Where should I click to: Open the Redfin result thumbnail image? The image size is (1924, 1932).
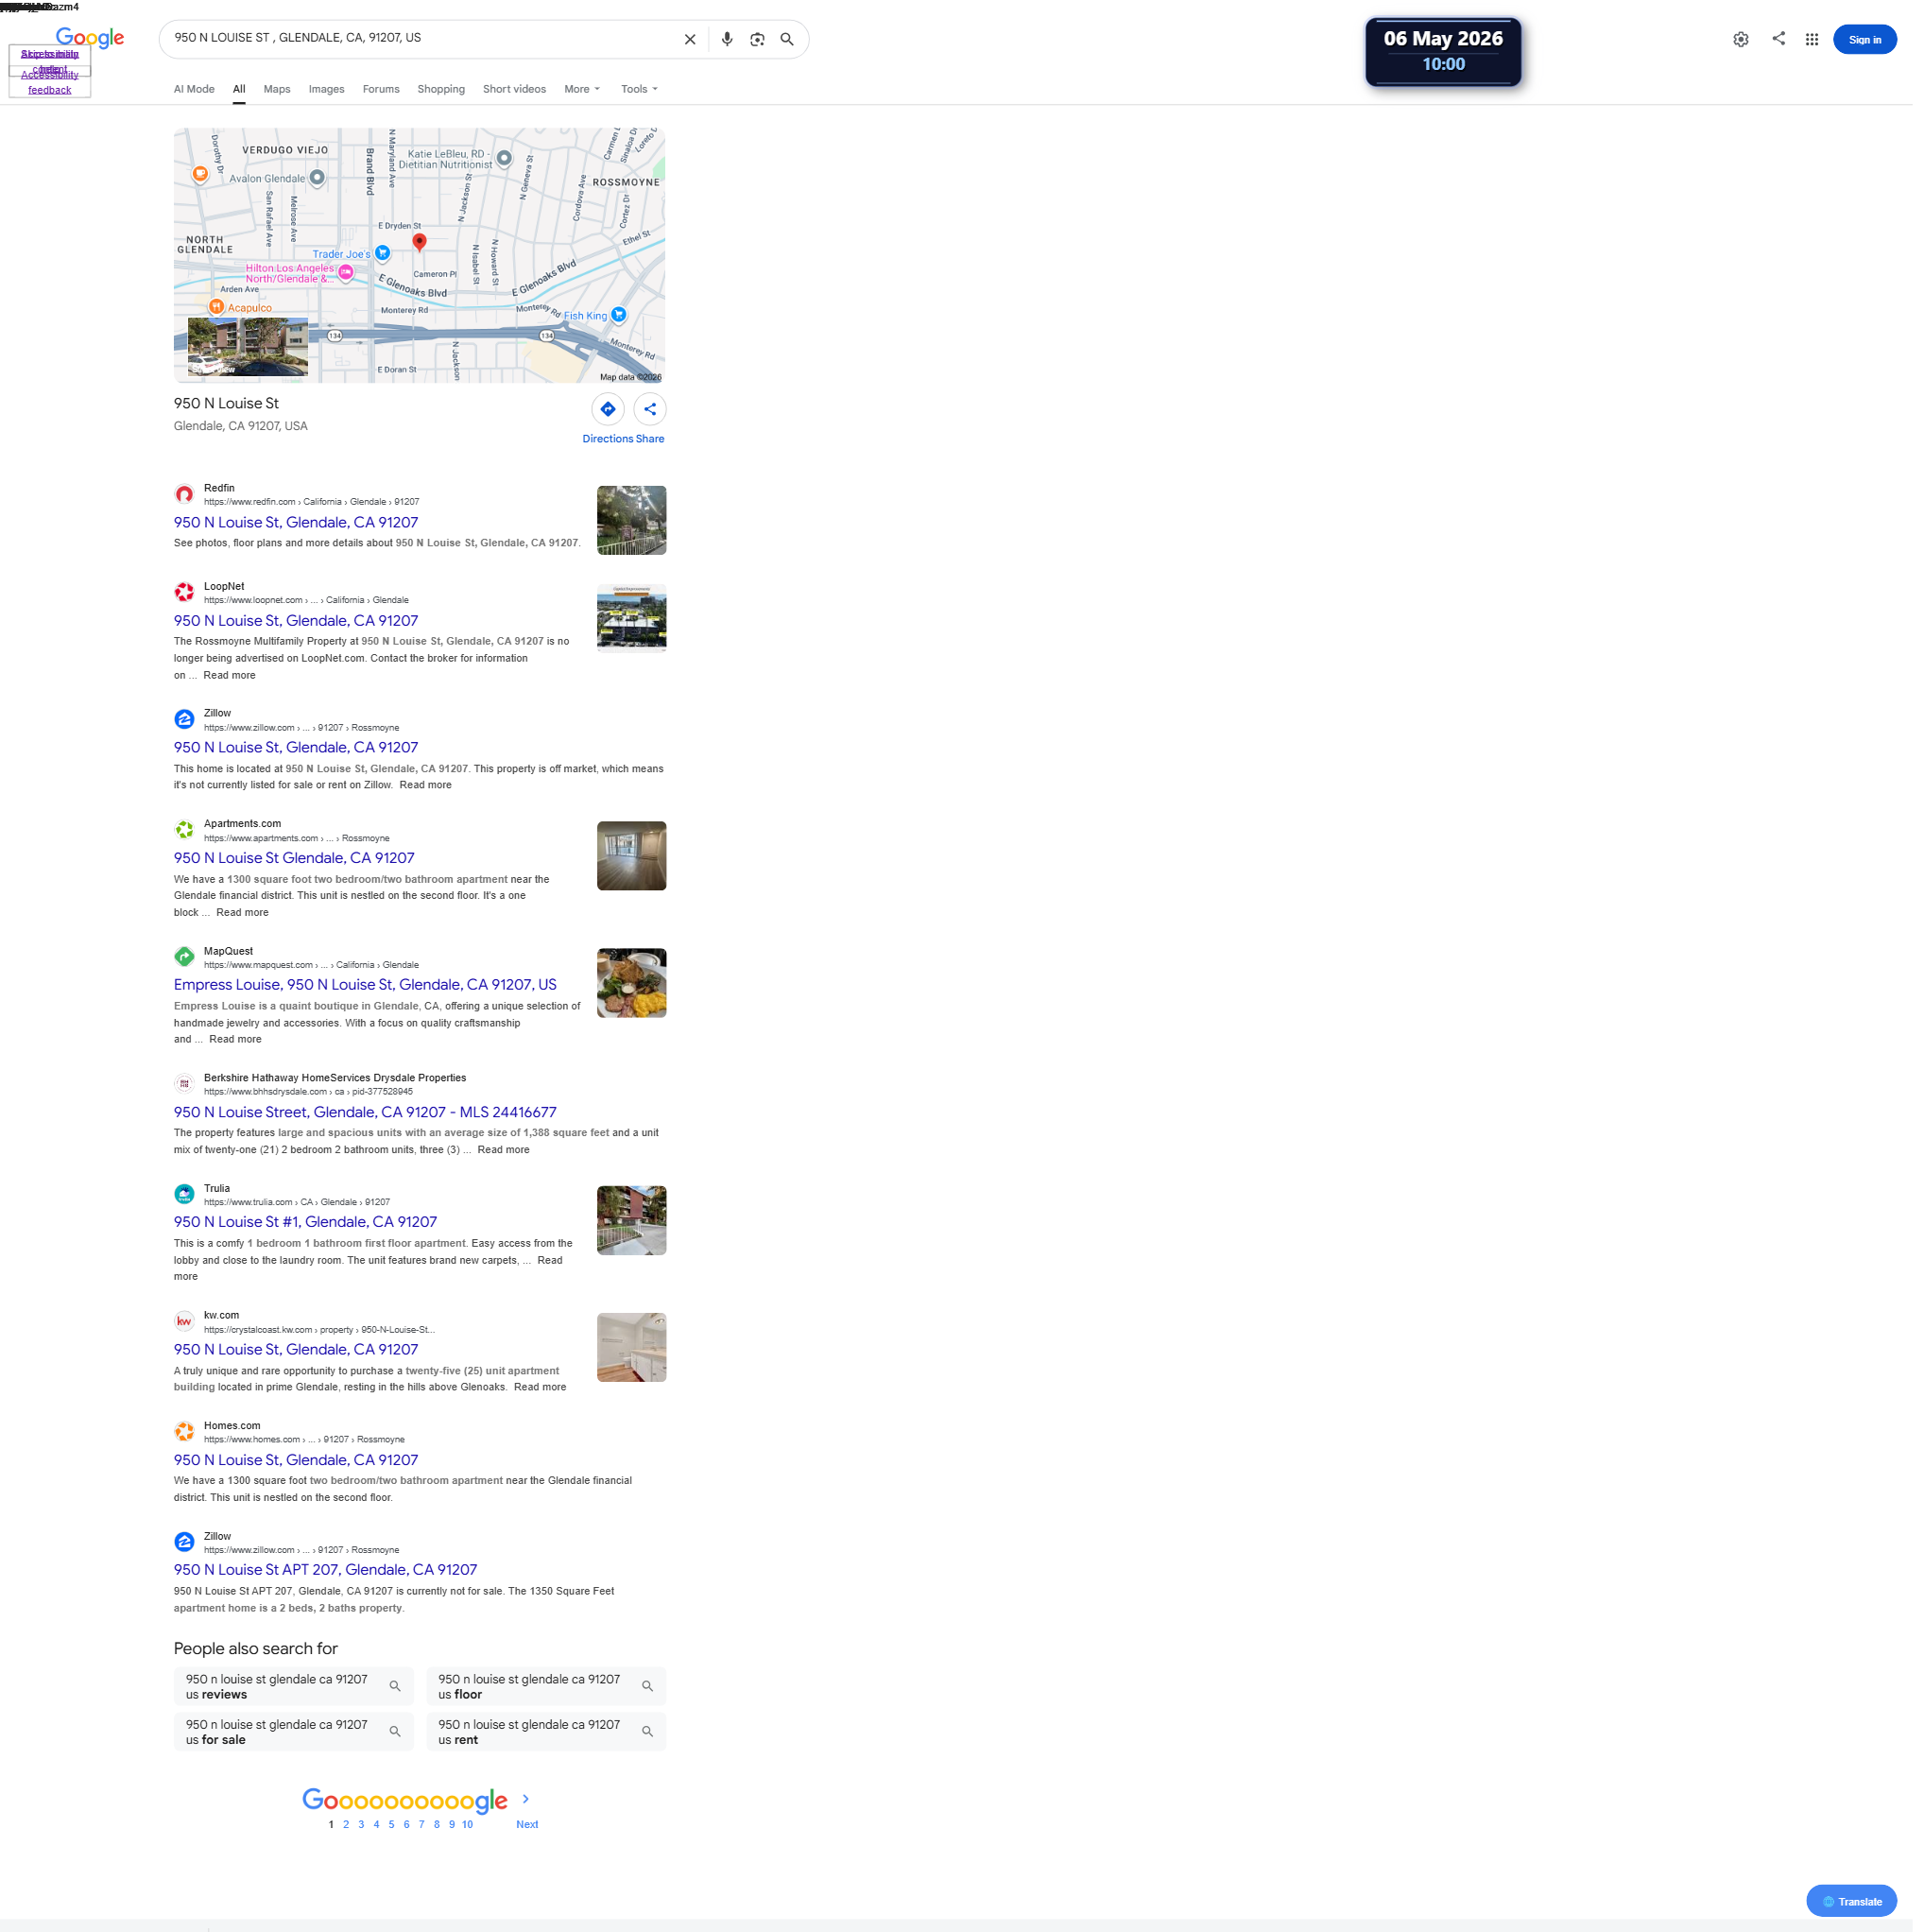(x=632, y=520)
